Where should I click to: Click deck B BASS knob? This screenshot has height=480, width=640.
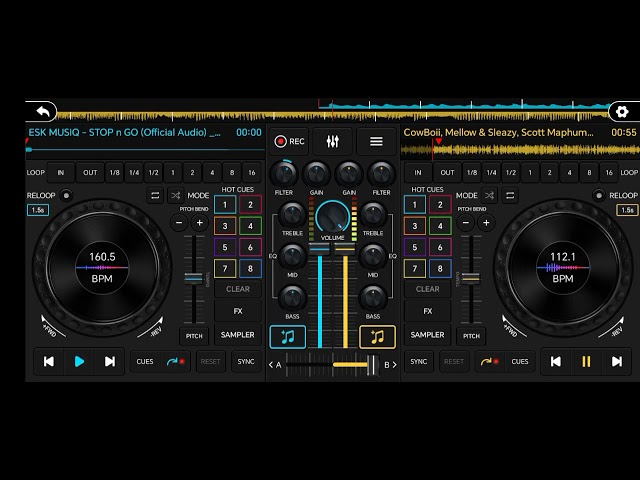373,298
